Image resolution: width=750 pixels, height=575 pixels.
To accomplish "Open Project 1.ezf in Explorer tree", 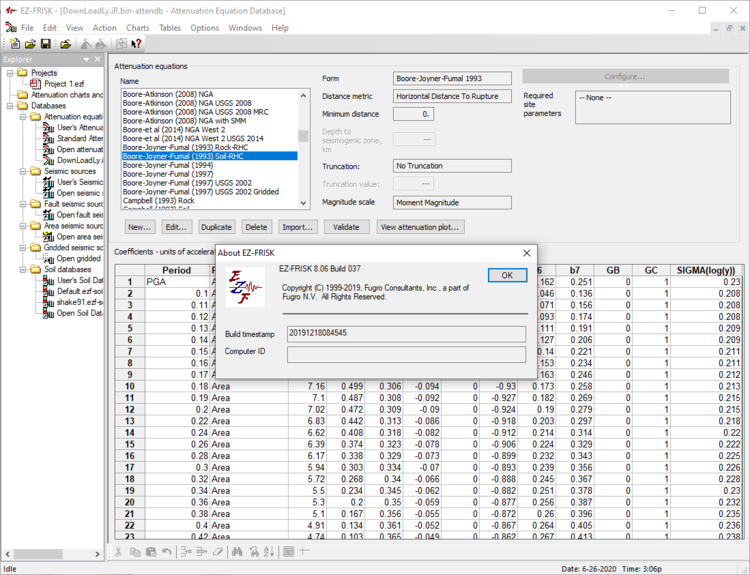I will (x=62, y=84).
